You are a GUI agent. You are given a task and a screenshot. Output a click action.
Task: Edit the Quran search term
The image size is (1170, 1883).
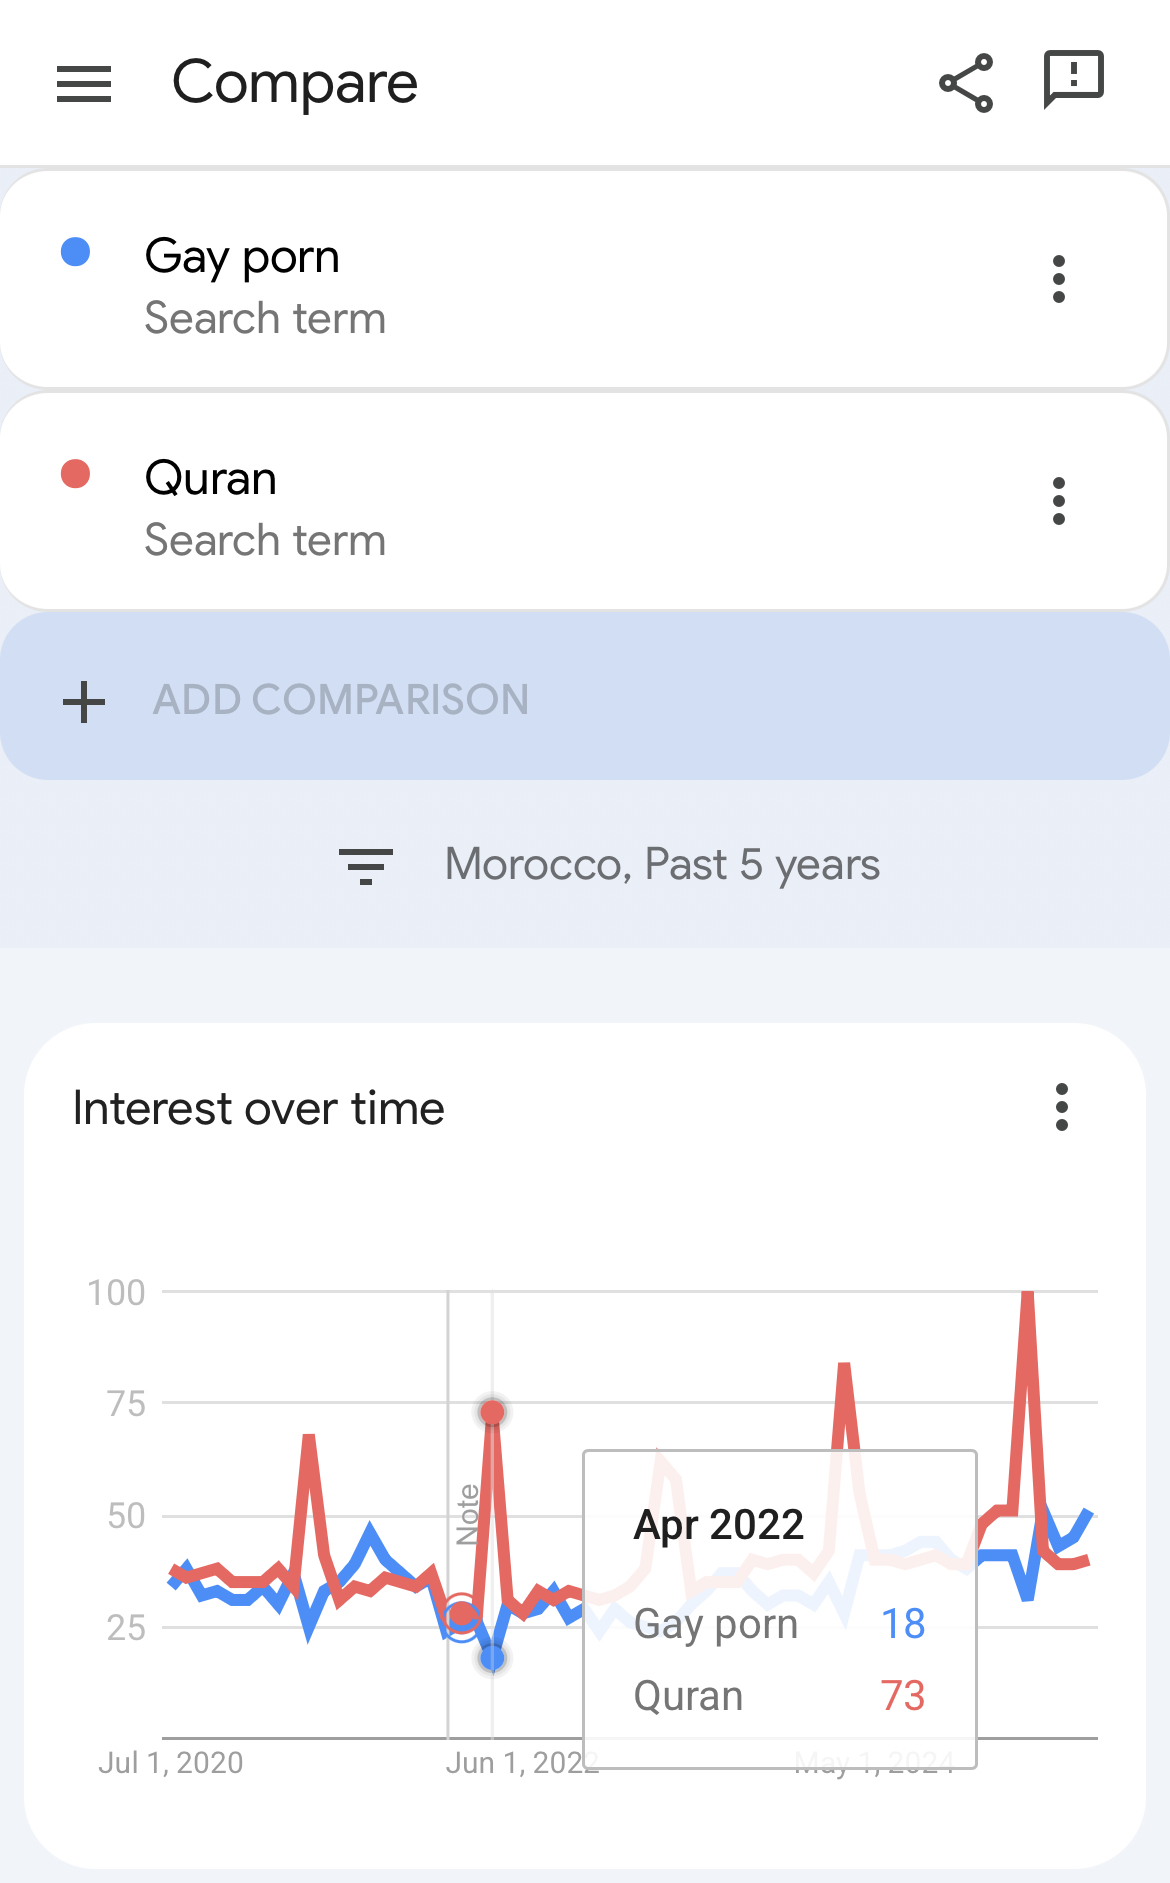(x=211, y=478)
